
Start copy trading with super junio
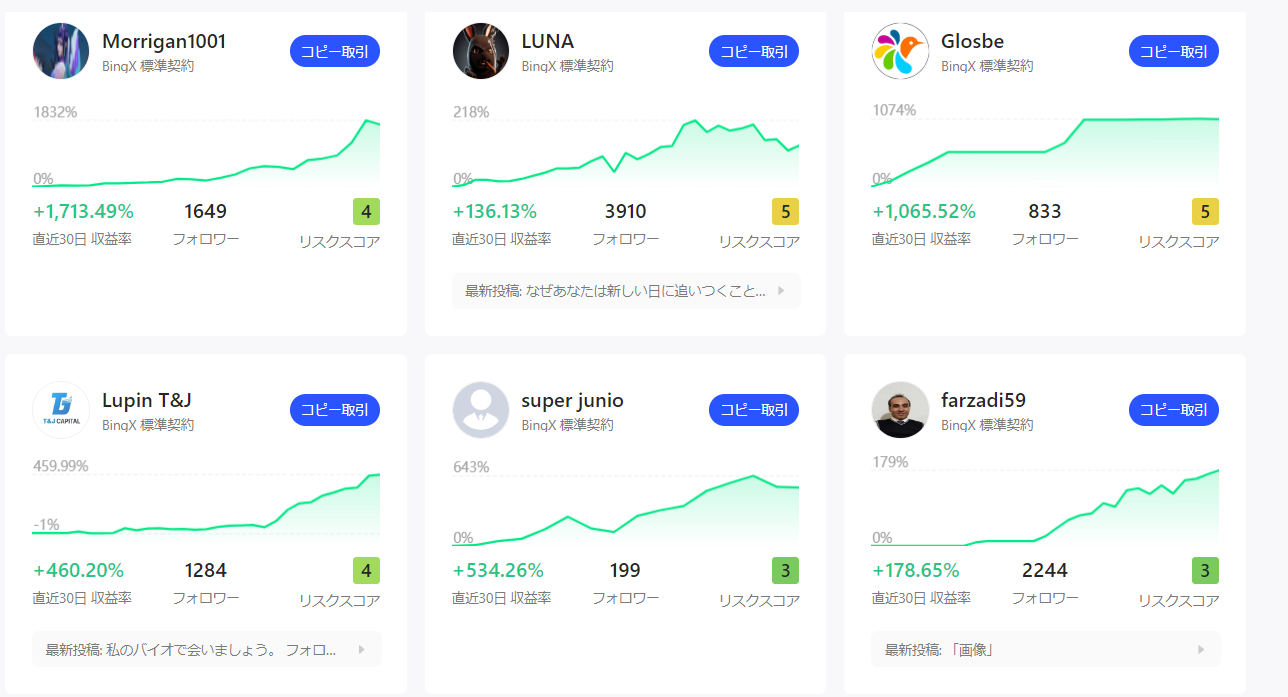pos(754,410)
